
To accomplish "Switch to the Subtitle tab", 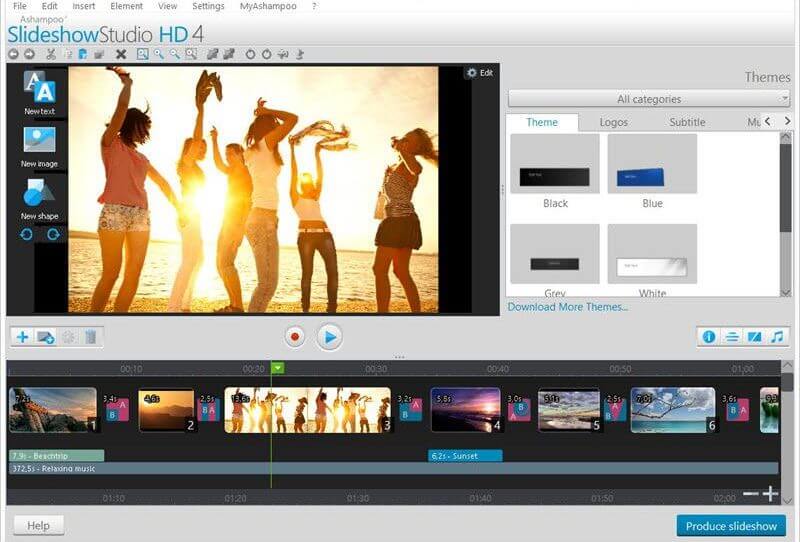I will coord(687,122).
